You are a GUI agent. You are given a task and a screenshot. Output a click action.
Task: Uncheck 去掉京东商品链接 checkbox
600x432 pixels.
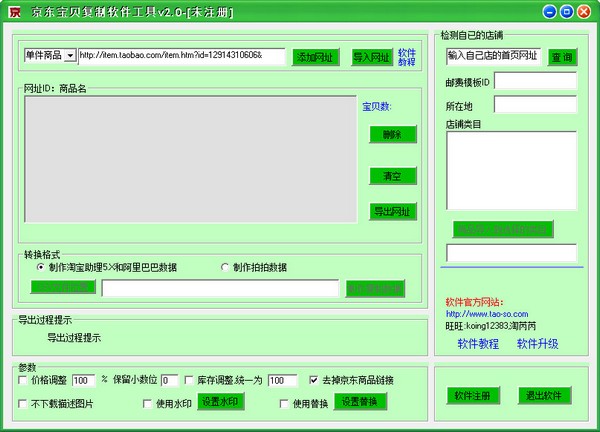coord(315,381)
